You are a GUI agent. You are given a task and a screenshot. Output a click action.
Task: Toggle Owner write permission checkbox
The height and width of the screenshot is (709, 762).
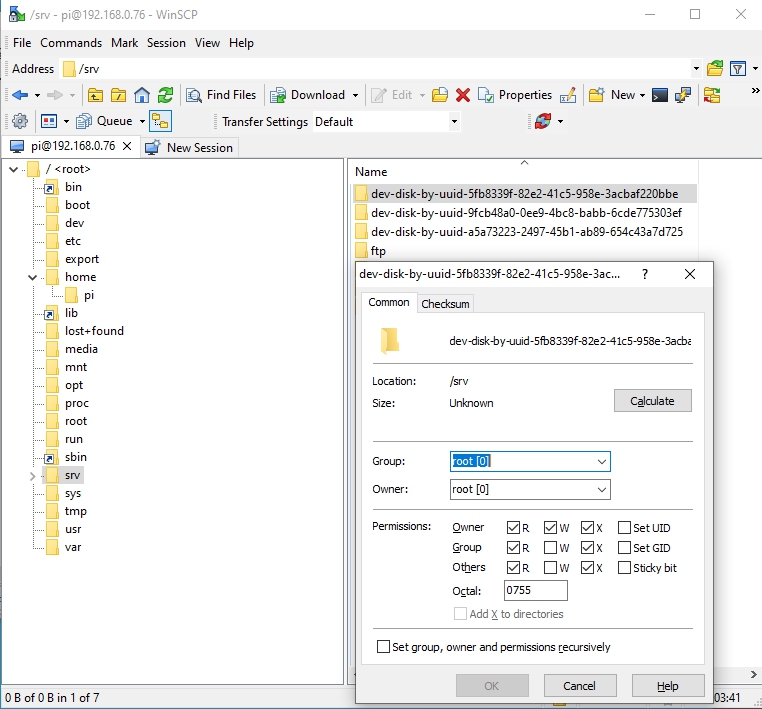coord(551,528)
